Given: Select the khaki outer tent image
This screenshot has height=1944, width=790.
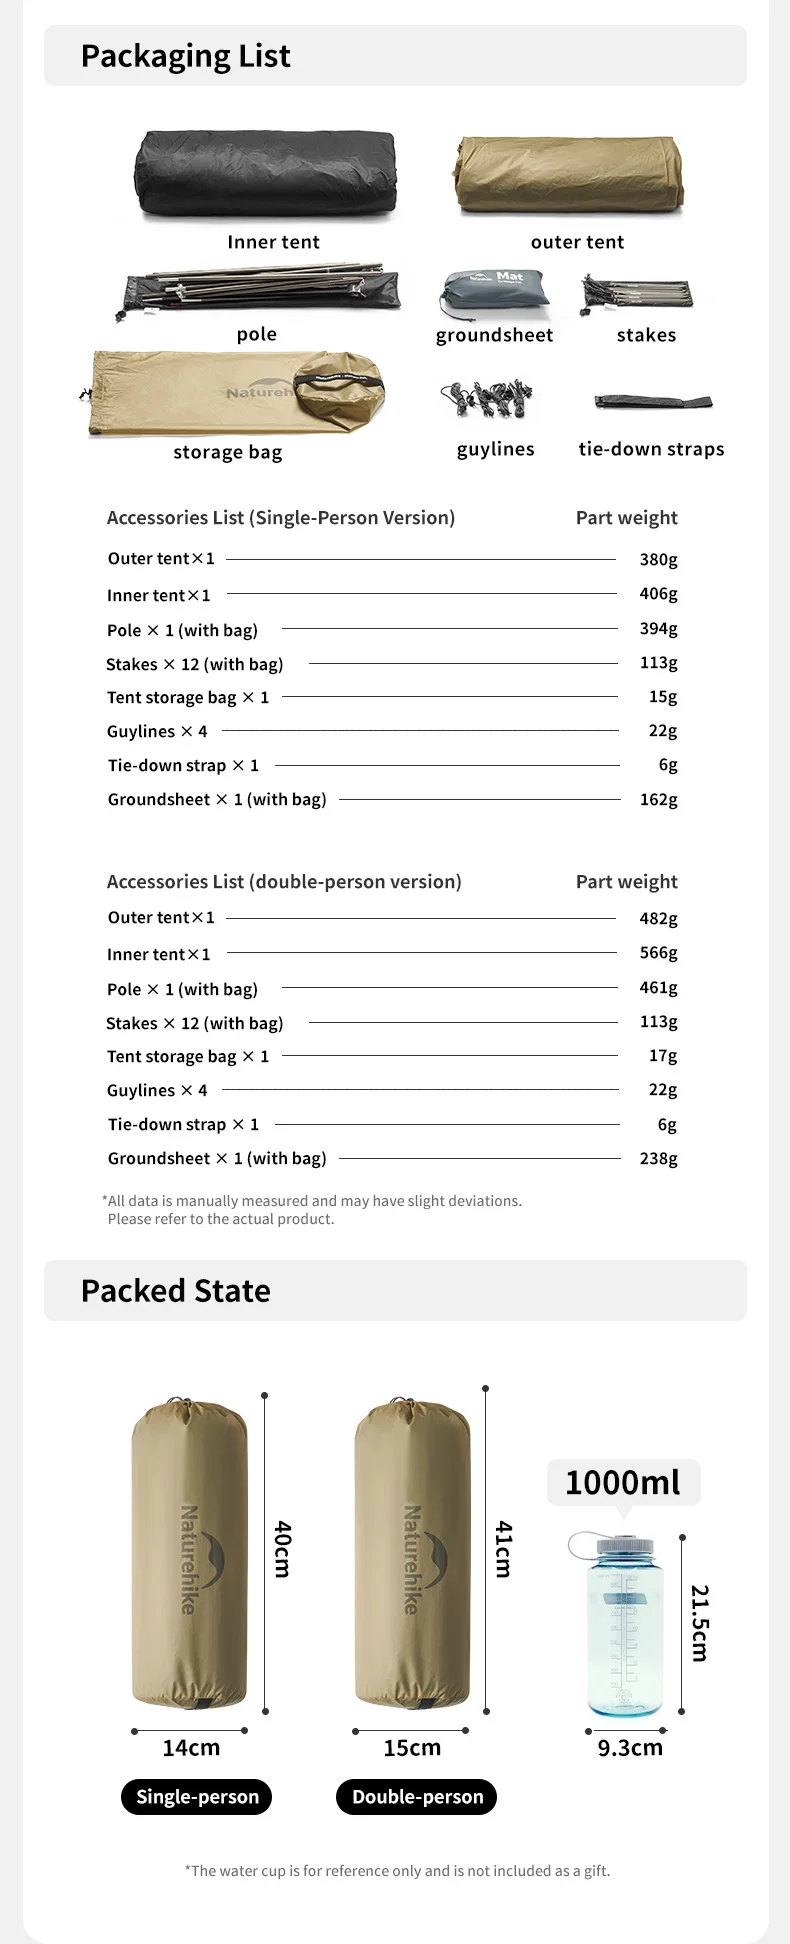Looking at the screenshot, I should click(569, 176).
